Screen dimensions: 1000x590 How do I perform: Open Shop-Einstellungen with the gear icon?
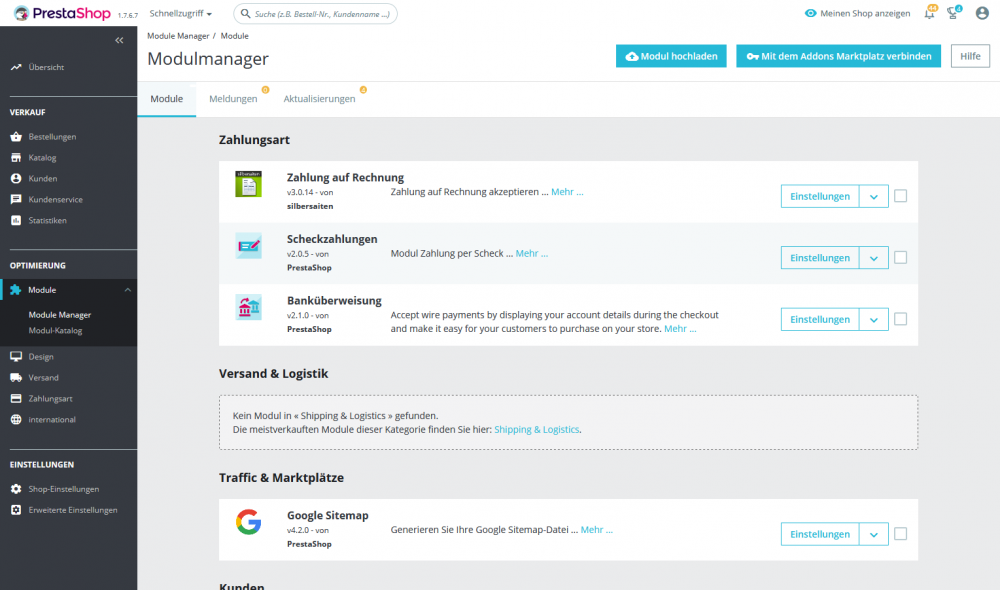click(15, 489)
